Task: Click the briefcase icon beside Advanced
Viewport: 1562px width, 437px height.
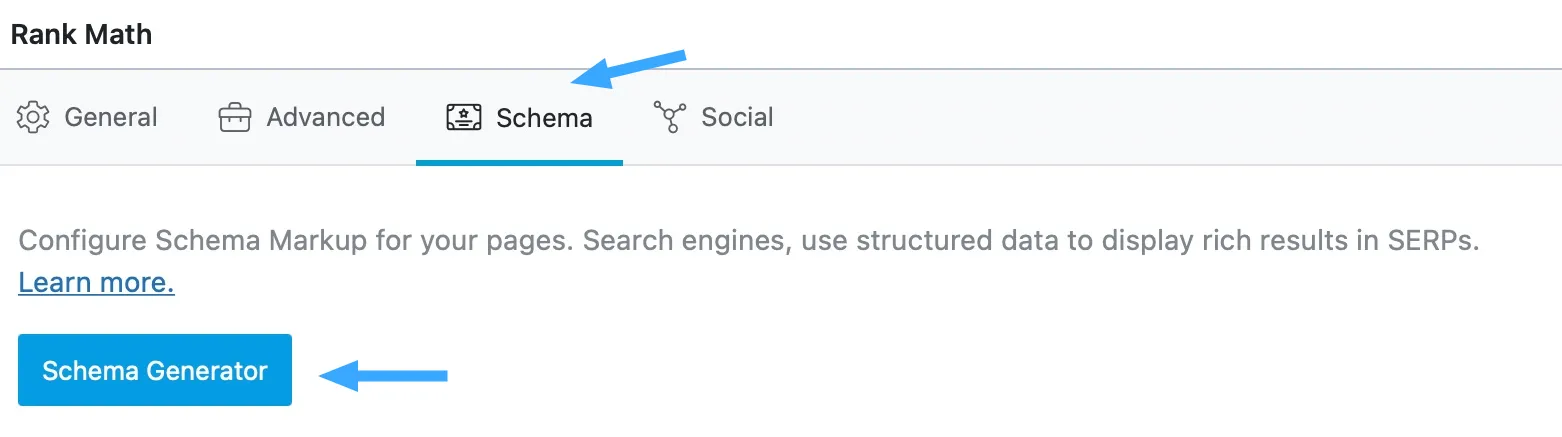Action: [x=234, y=117]
